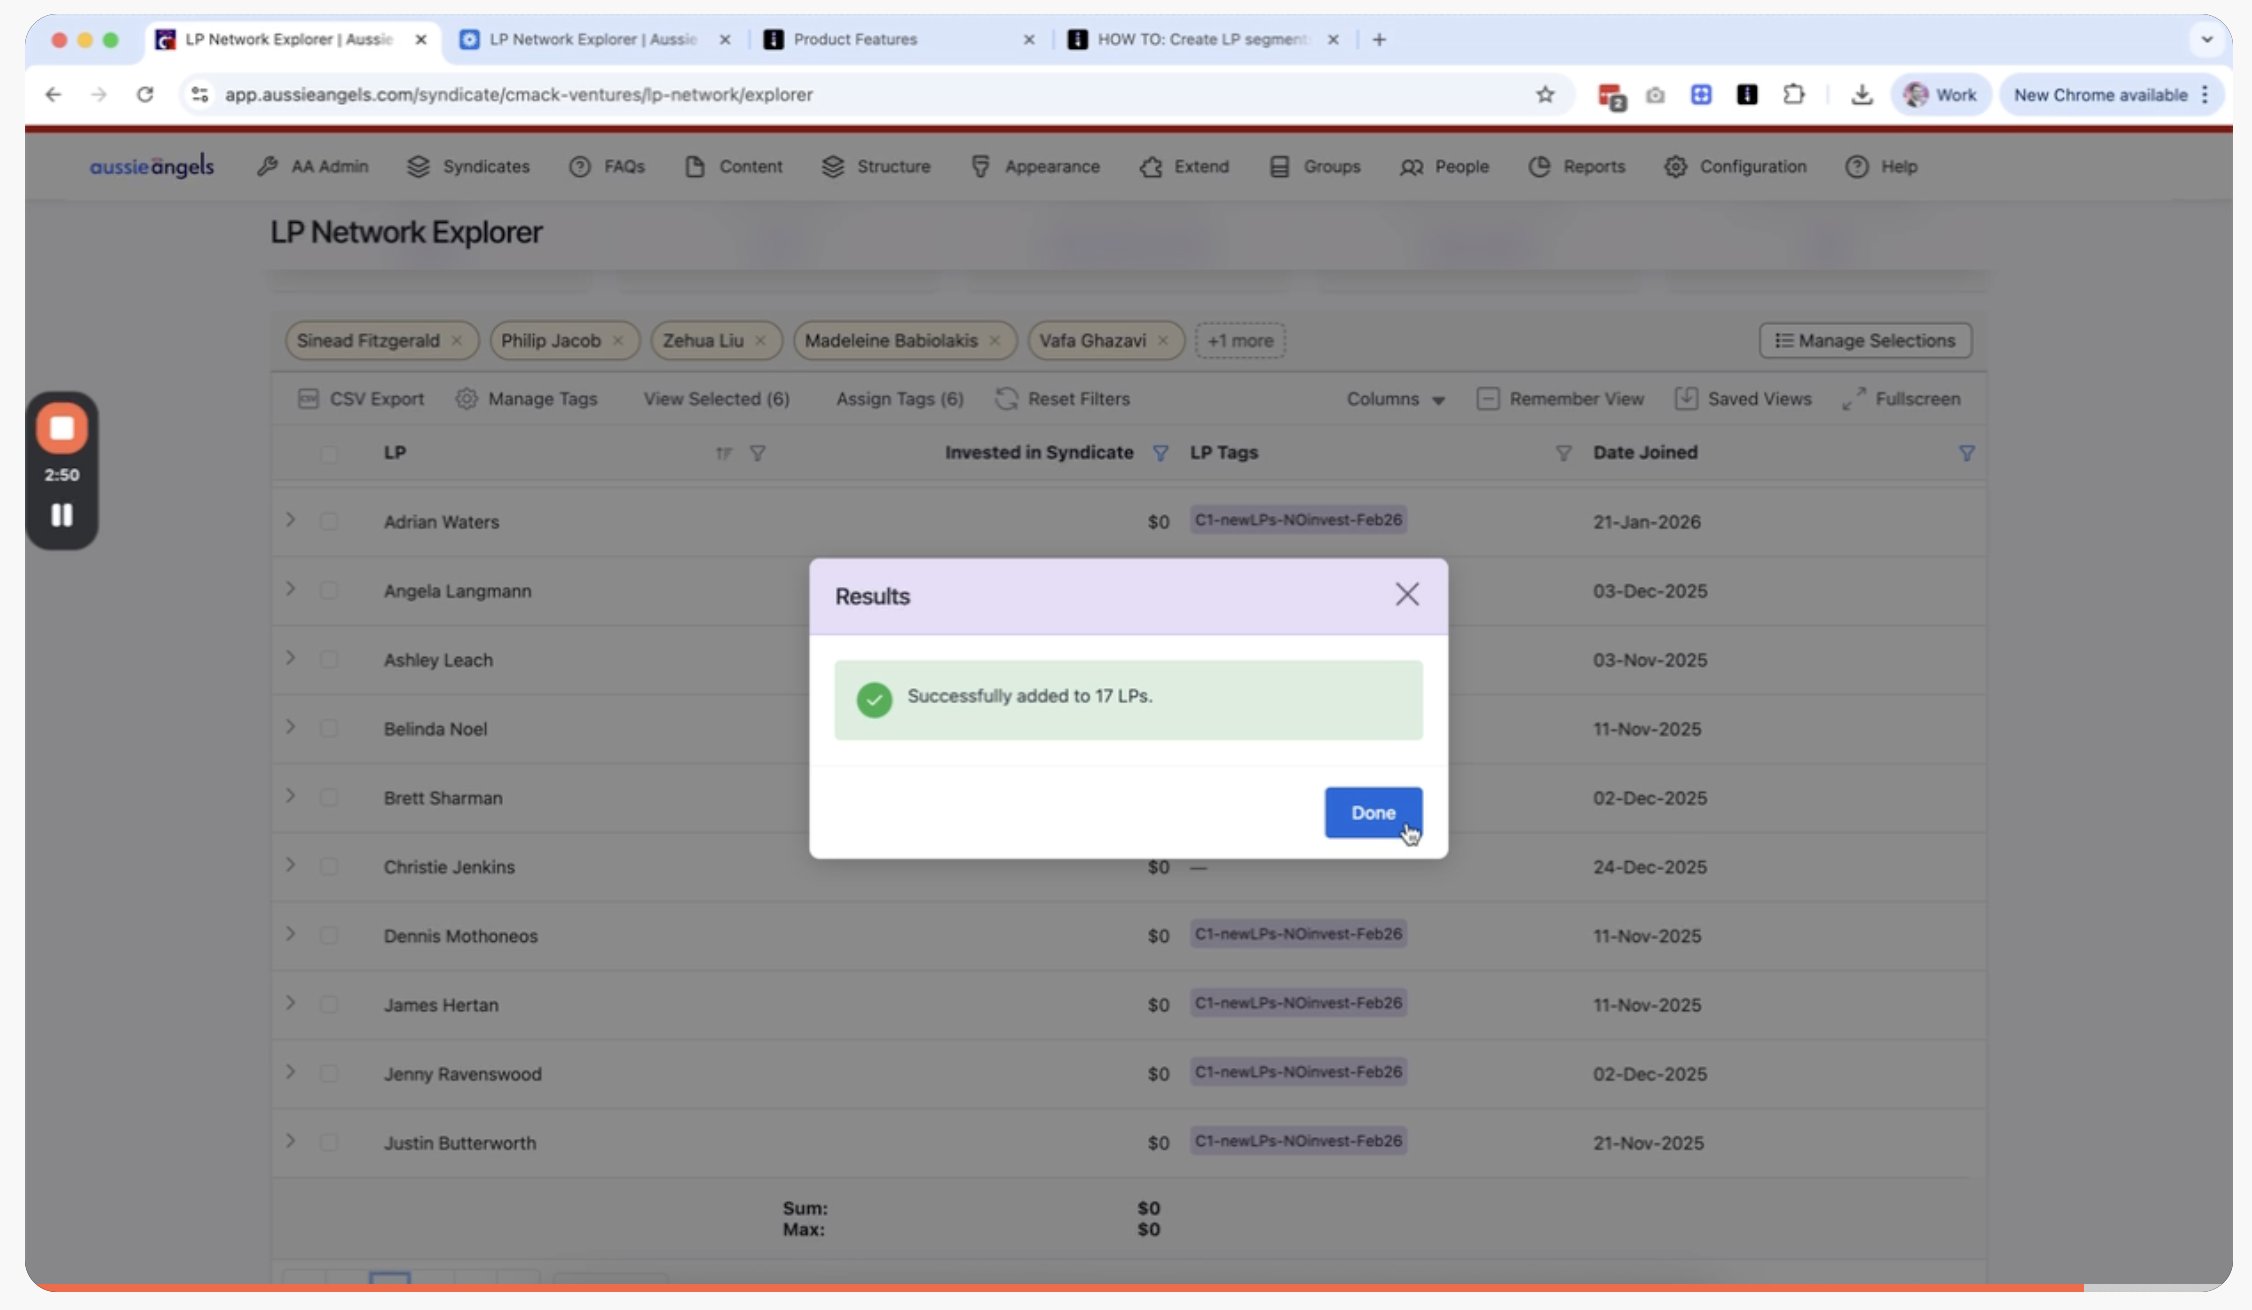
Task: Open Saved Views
Action: click(x=1743, y=398)
